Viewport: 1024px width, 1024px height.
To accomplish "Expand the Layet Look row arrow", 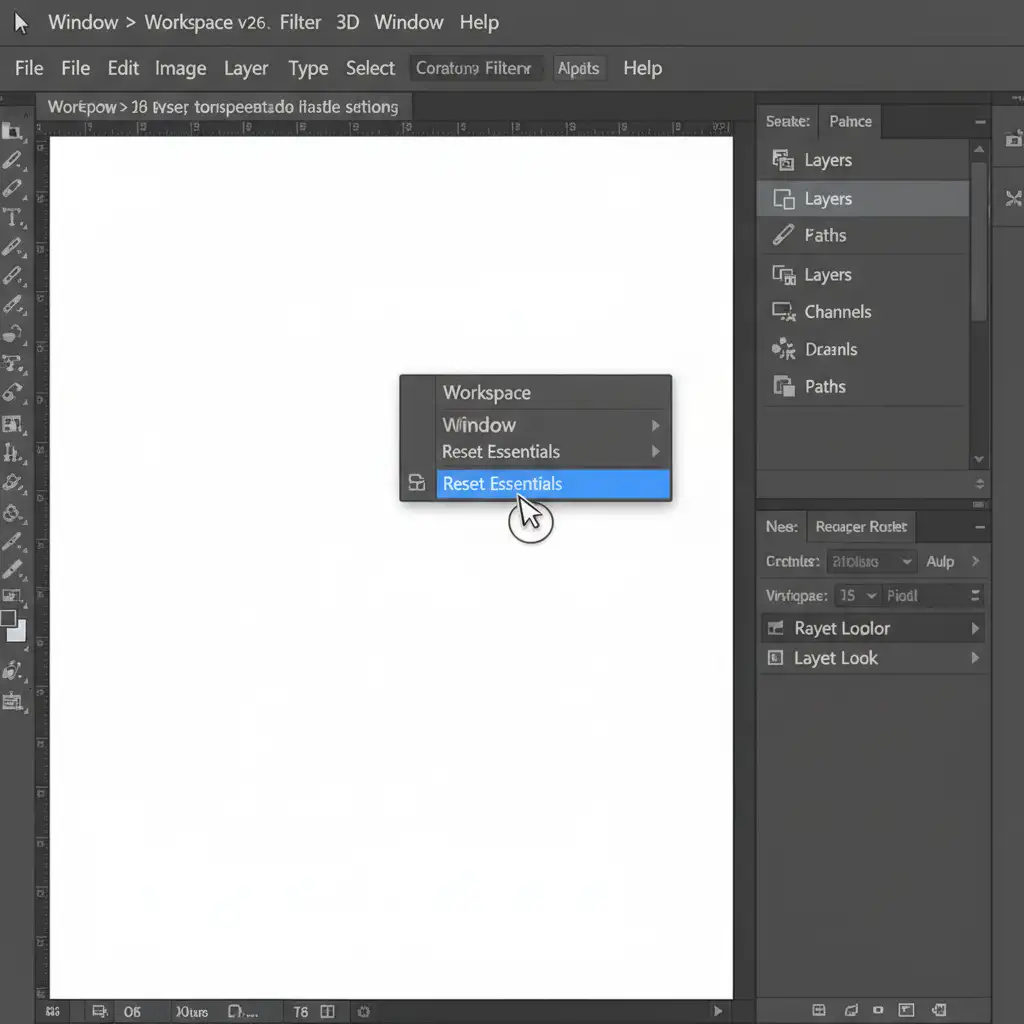I will point(975,659).
